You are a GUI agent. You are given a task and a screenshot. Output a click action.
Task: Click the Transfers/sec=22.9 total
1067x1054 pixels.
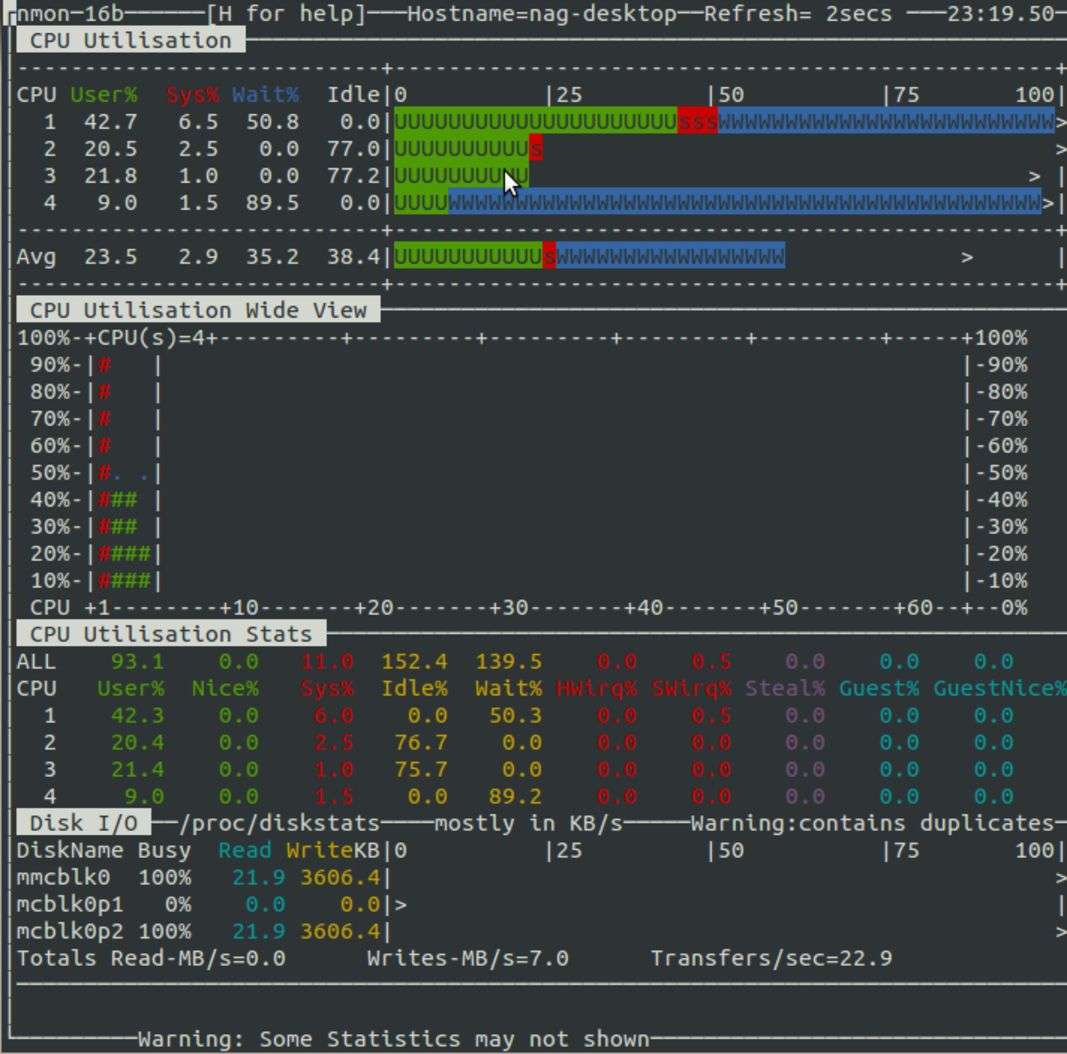point(771,958)
